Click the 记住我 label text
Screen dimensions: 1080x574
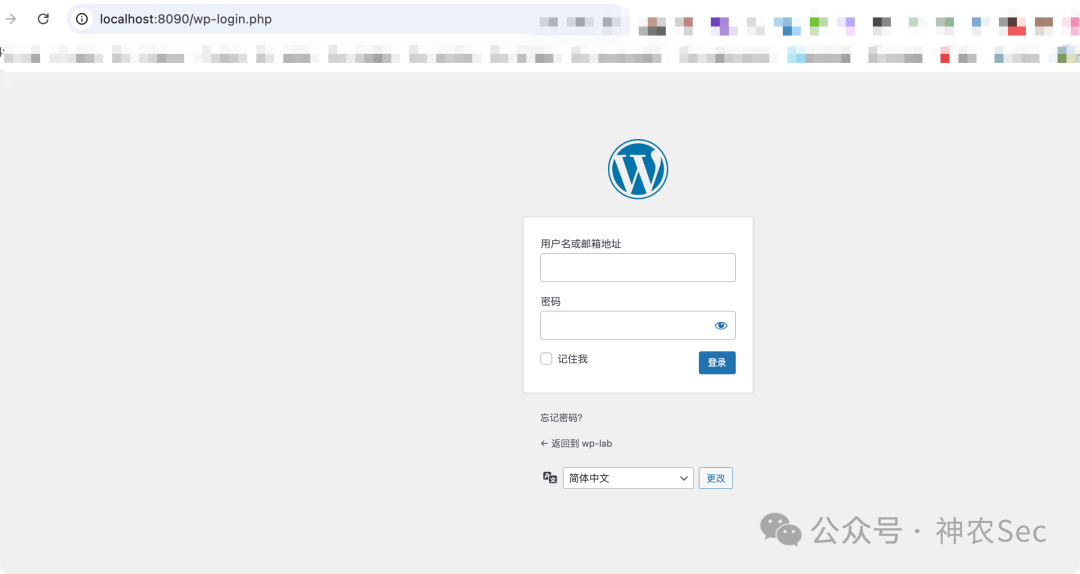pos(572,359)
